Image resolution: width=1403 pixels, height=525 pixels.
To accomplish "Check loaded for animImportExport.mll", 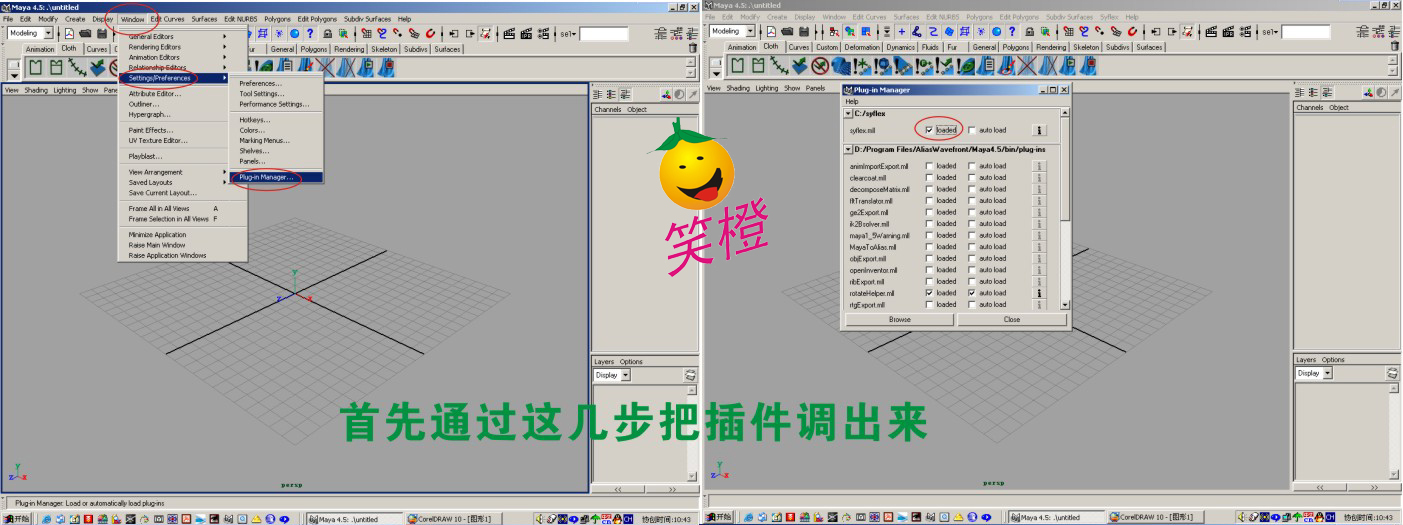I will coord(929,166).
